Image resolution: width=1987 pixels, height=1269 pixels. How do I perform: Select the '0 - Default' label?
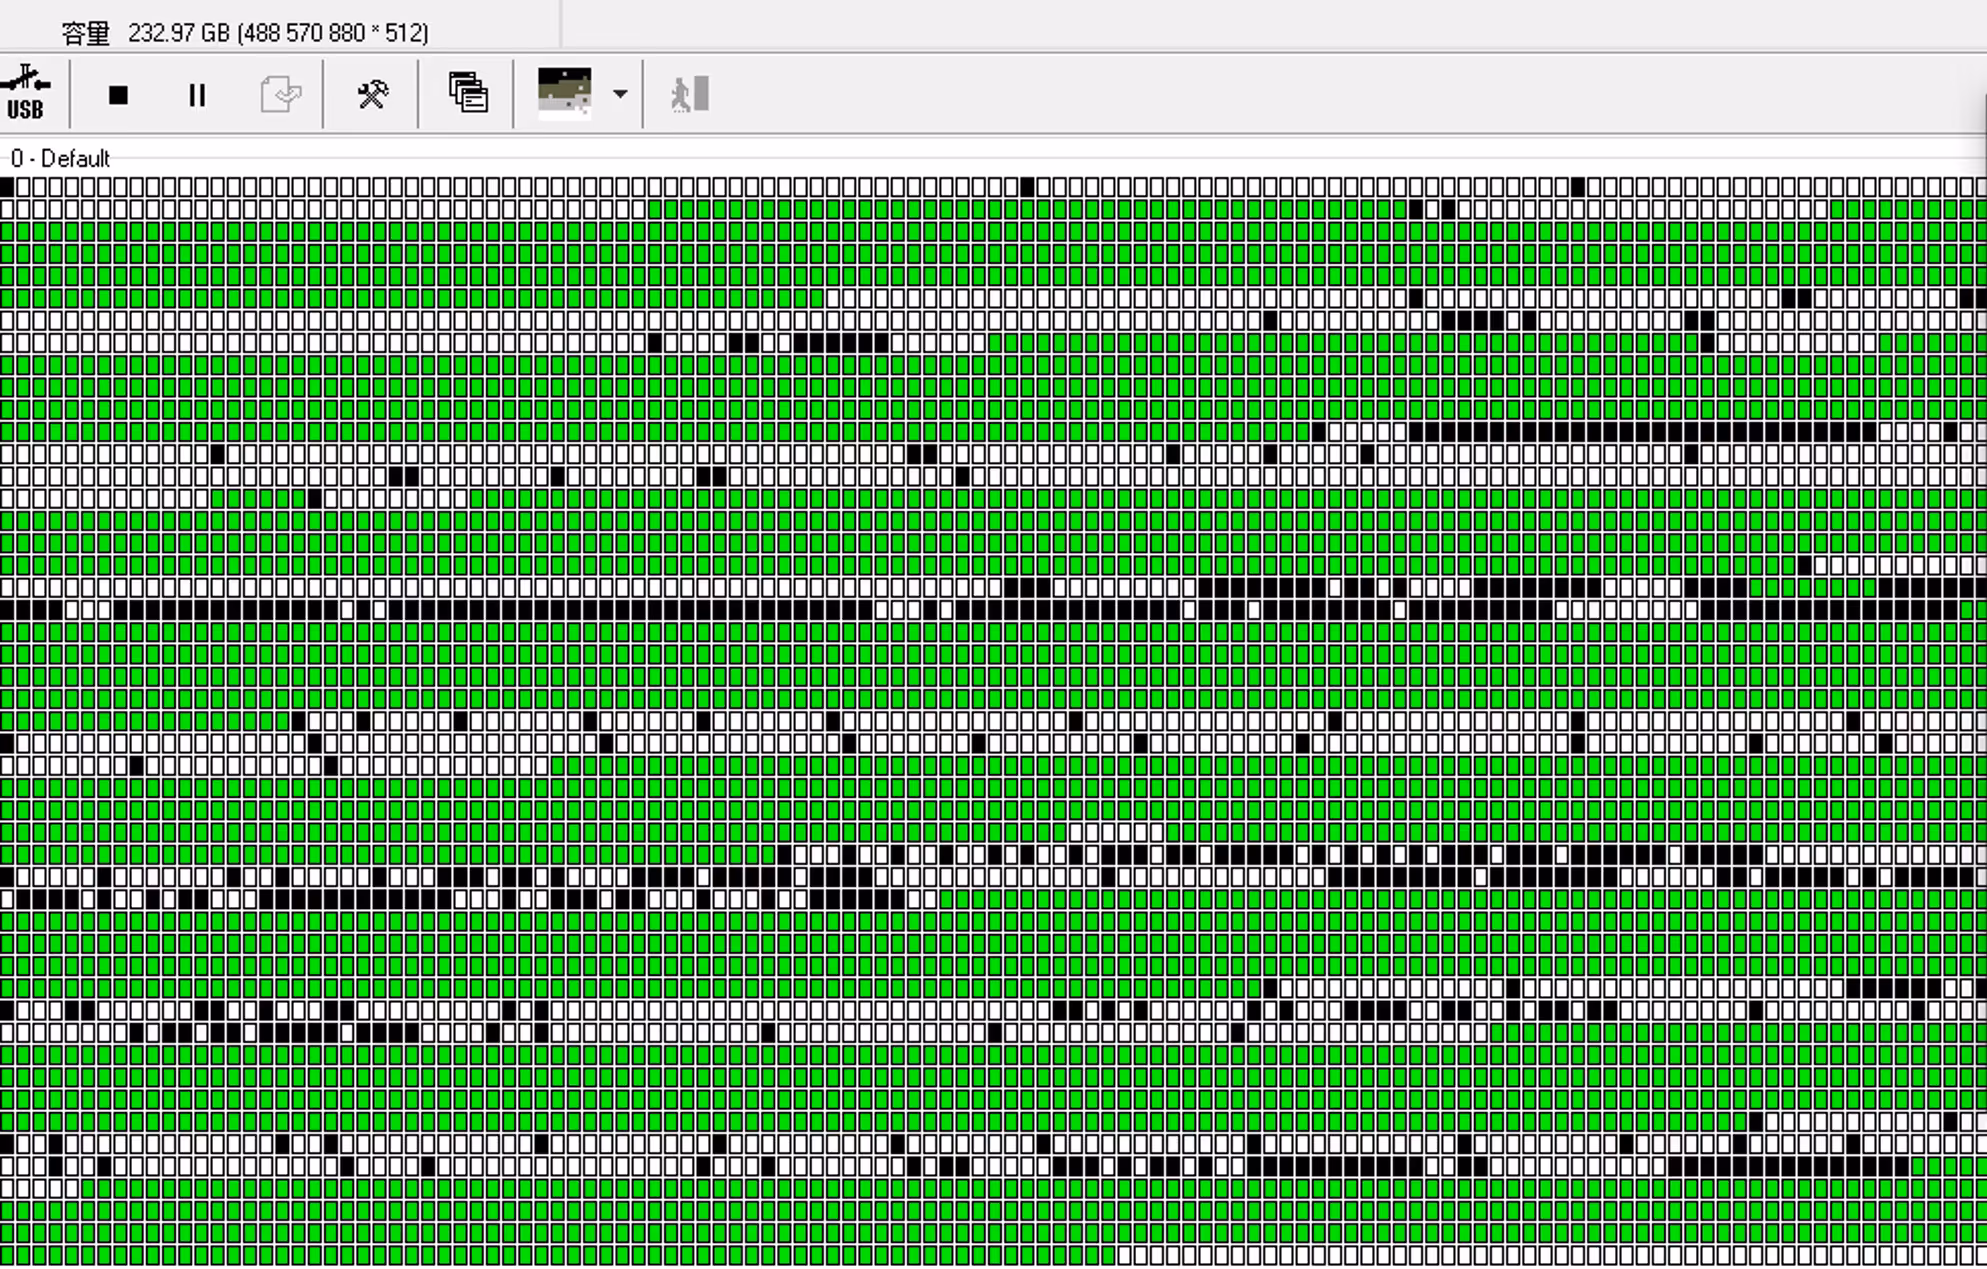[60, 158]
